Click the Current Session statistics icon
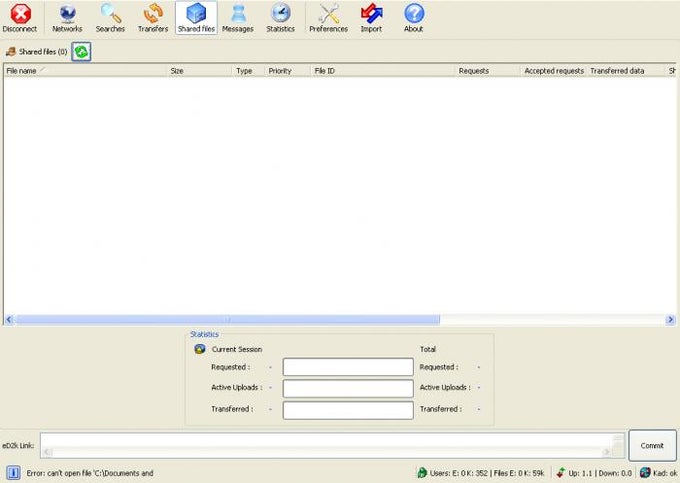Image resolution: width=680 pixels, height=483 pixels. (200, 349)
